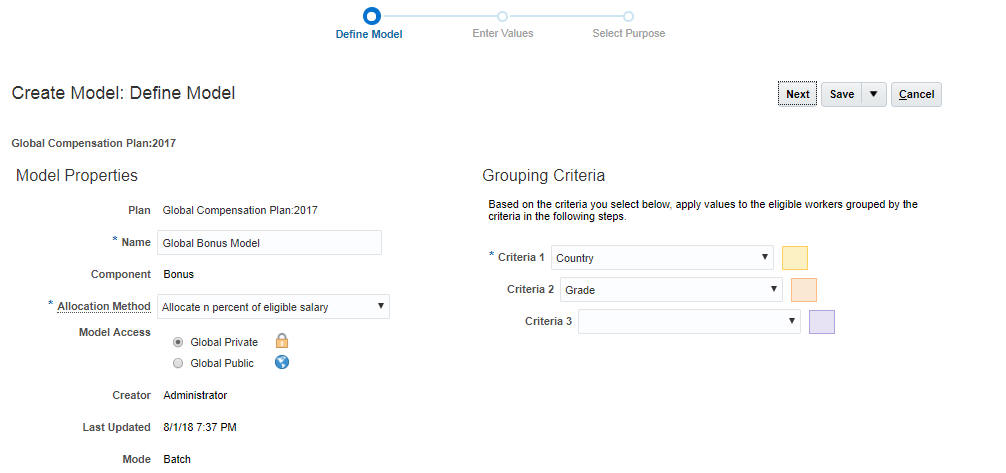Click the 'Bonus' component value

click(x=178, y=274)
